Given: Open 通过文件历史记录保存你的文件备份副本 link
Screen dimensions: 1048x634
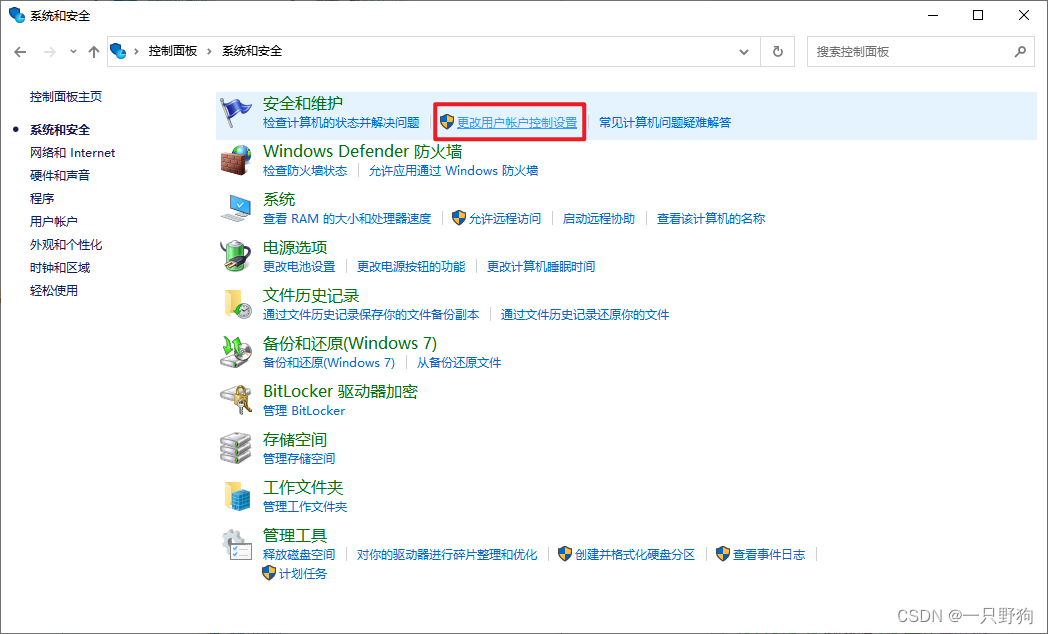Looking at the screenshot, I should pos(371,315).
